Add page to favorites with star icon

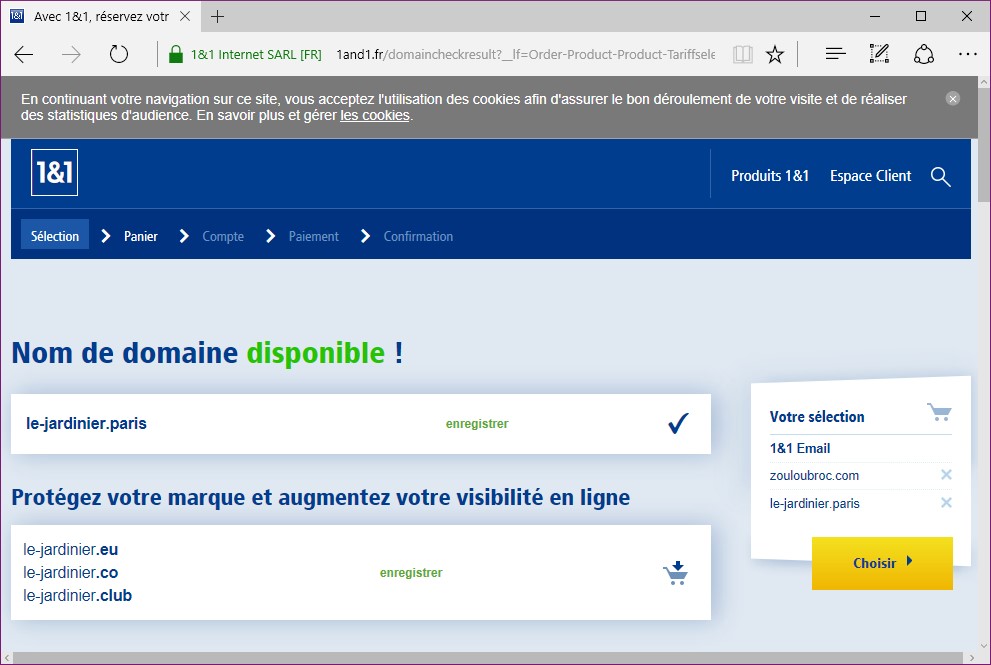coord(775,55)
